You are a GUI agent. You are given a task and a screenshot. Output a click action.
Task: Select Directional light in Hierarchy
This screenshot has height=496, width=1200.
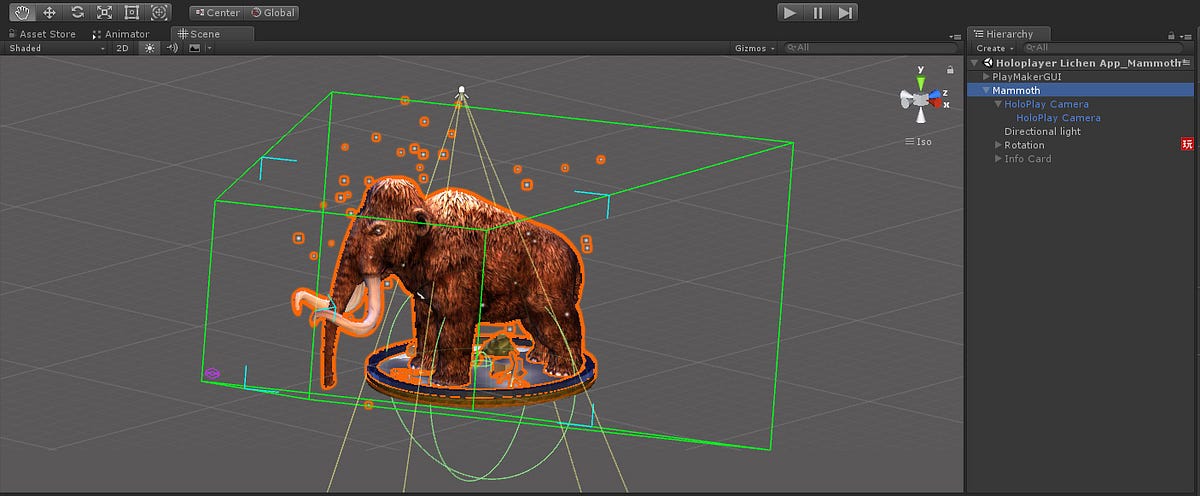point(1042,131)
